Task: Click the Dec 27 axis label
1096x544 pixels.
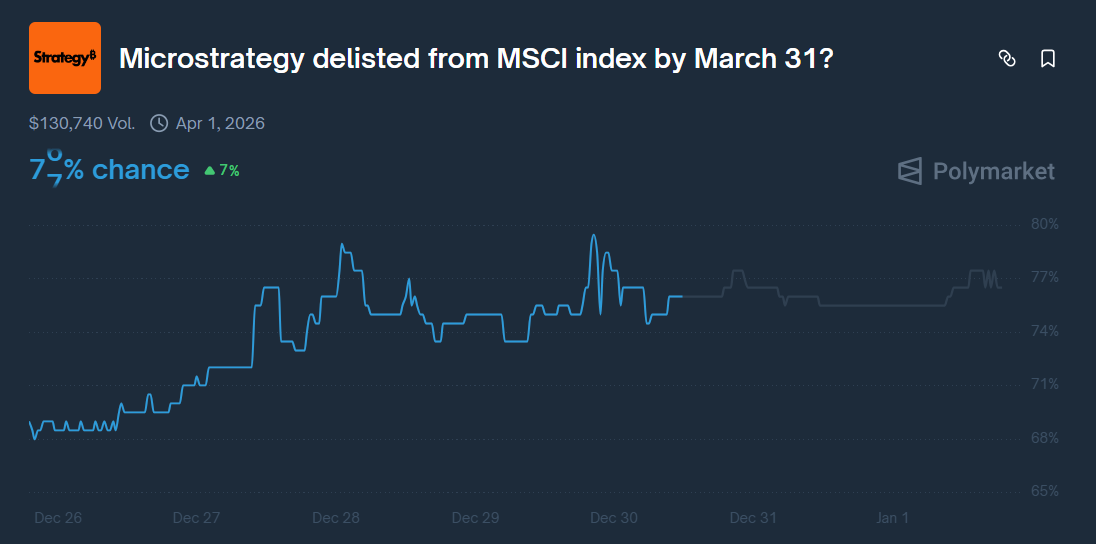Action: (196, 518)
